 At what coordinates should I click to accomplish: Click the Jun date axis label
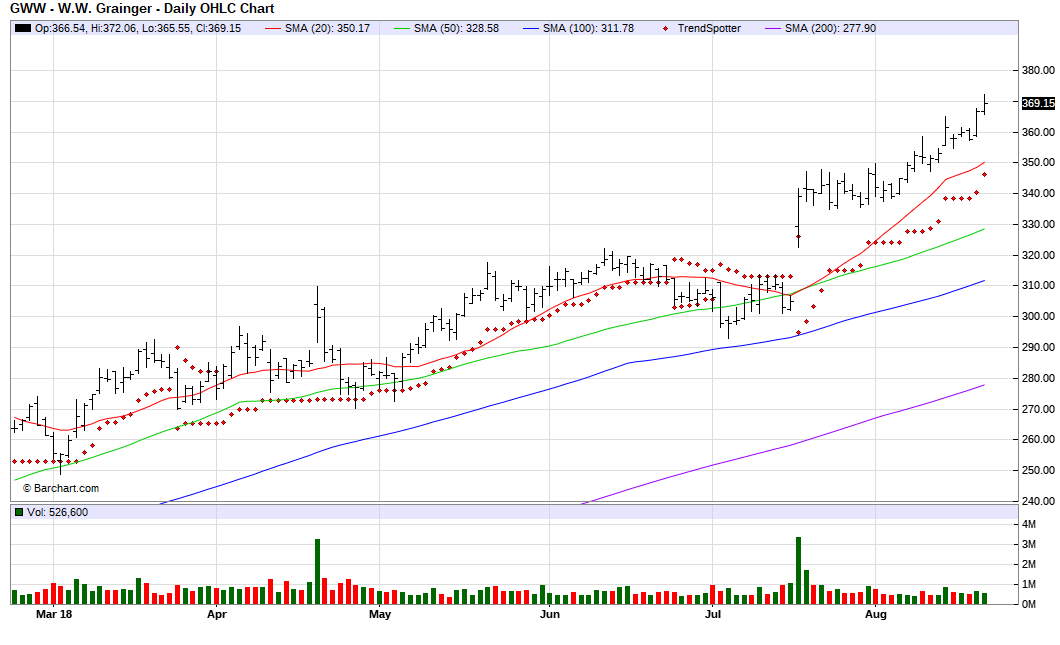pyautogui.click(x=550, y=615)
